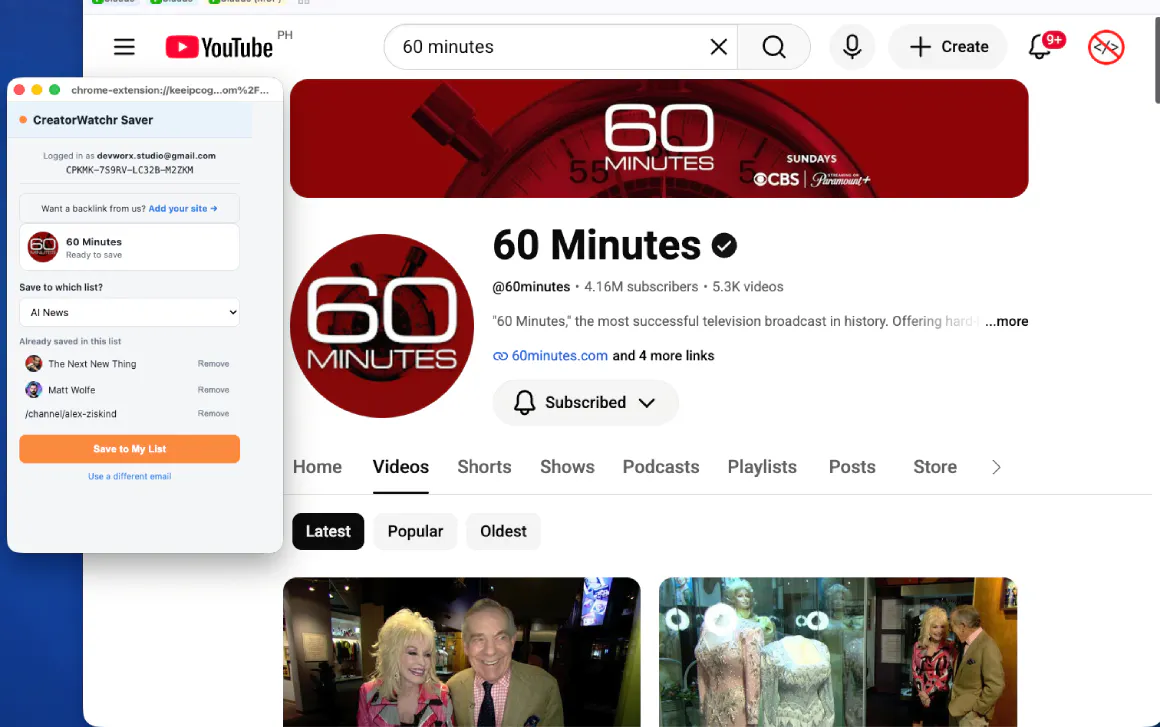Show more channel tabs with right chevron

(996, 467)
